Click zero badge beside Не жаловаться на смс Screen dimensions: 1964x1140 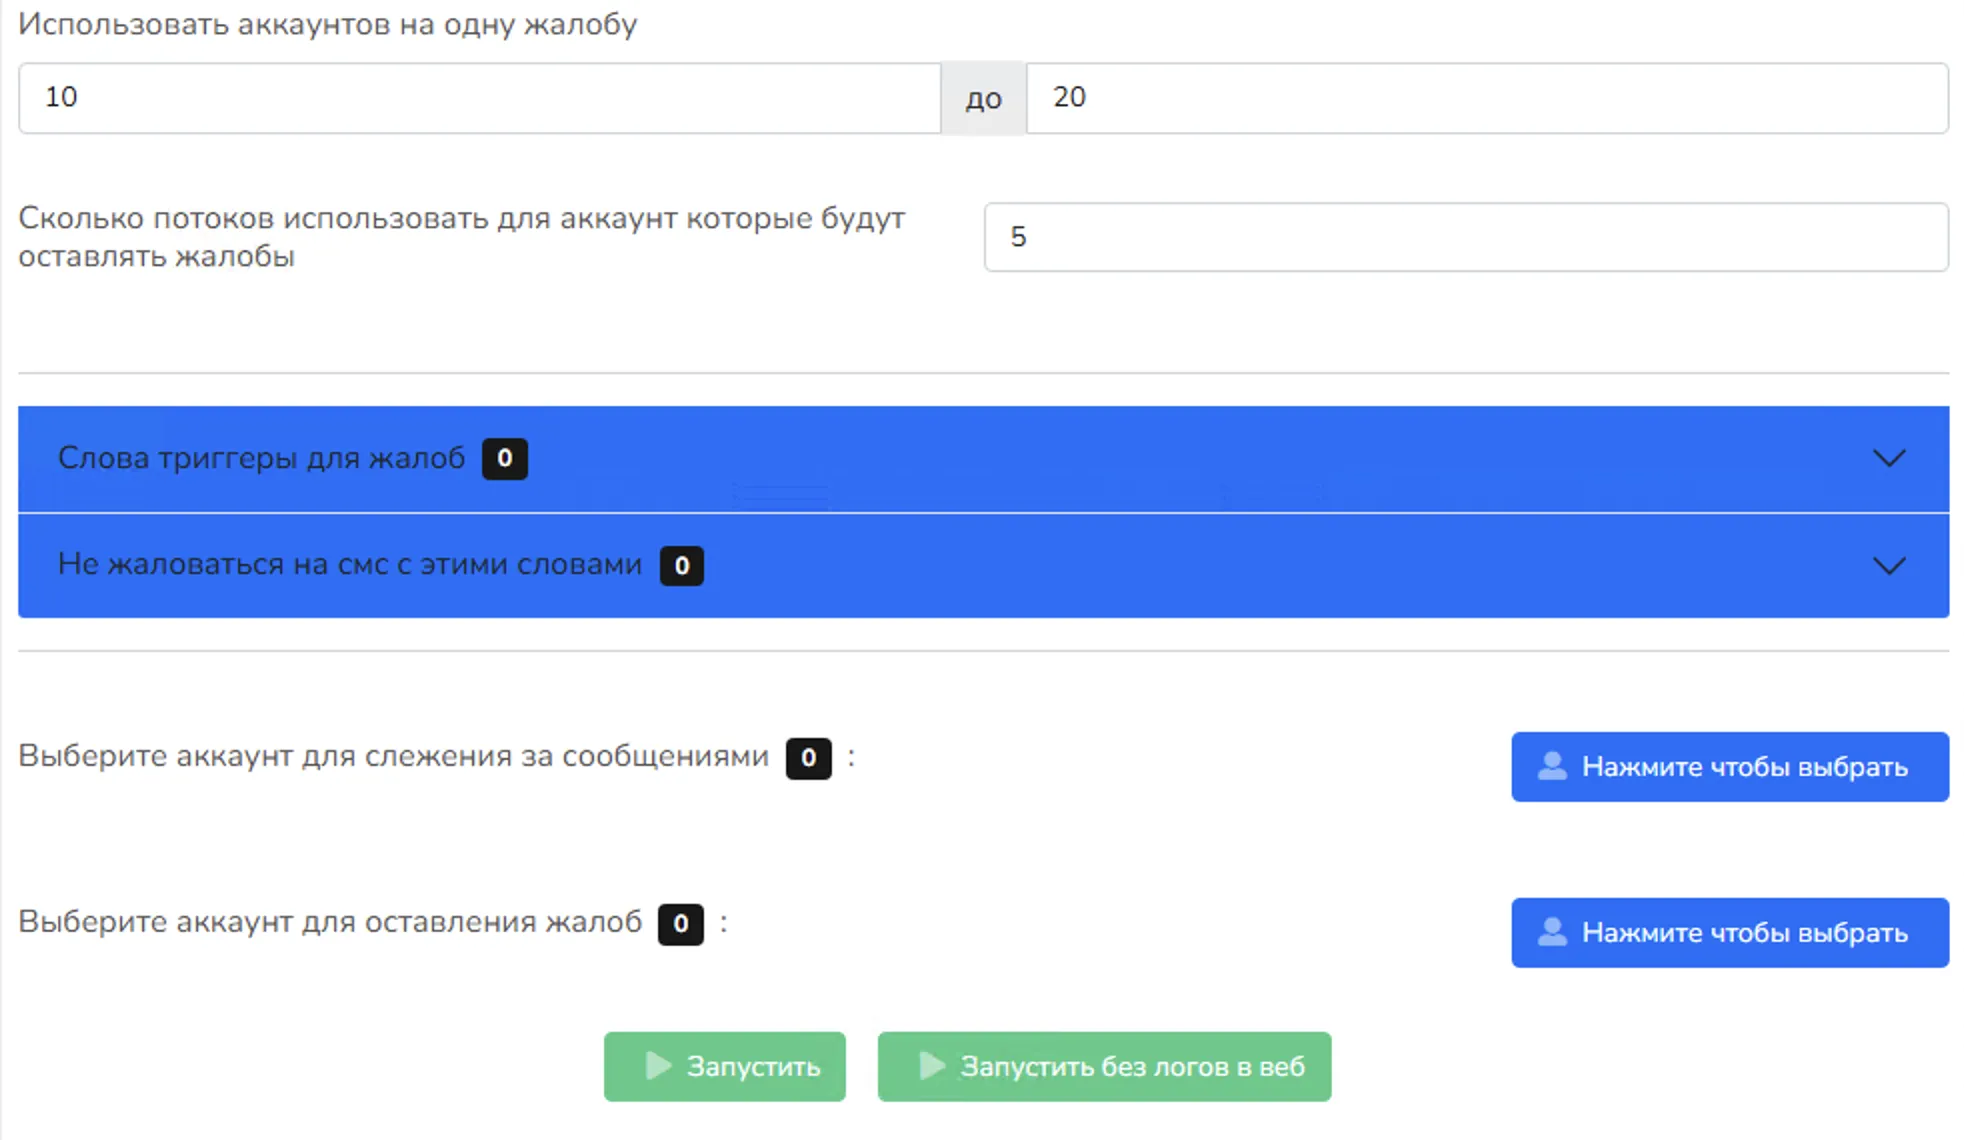point(681,565)
